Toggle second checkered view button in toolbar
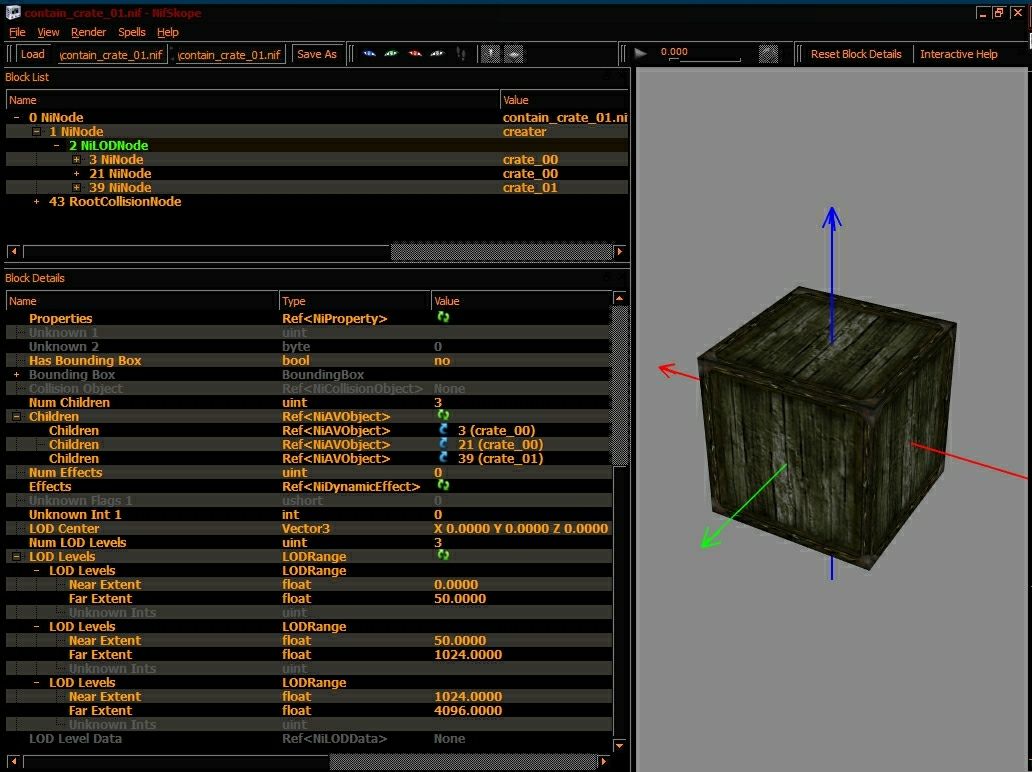This screenshot has height=772, width=1032. click(x=514, y=54)
